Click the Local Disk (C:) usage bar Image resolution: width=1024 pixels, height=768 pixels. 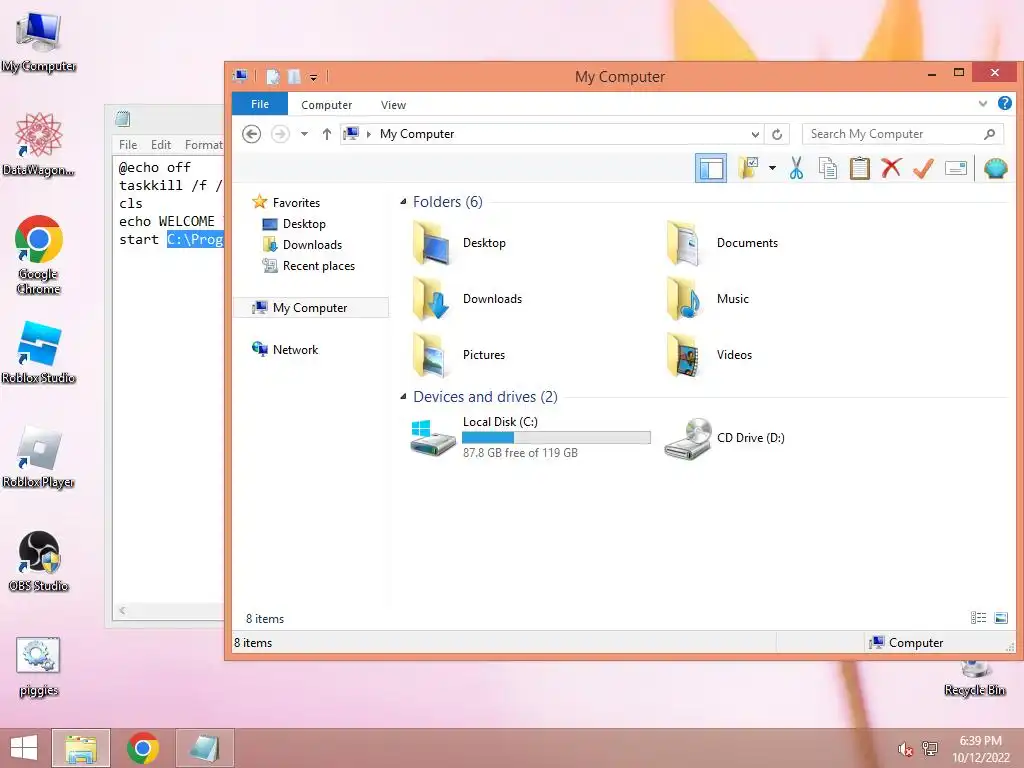tap(556, 438)
